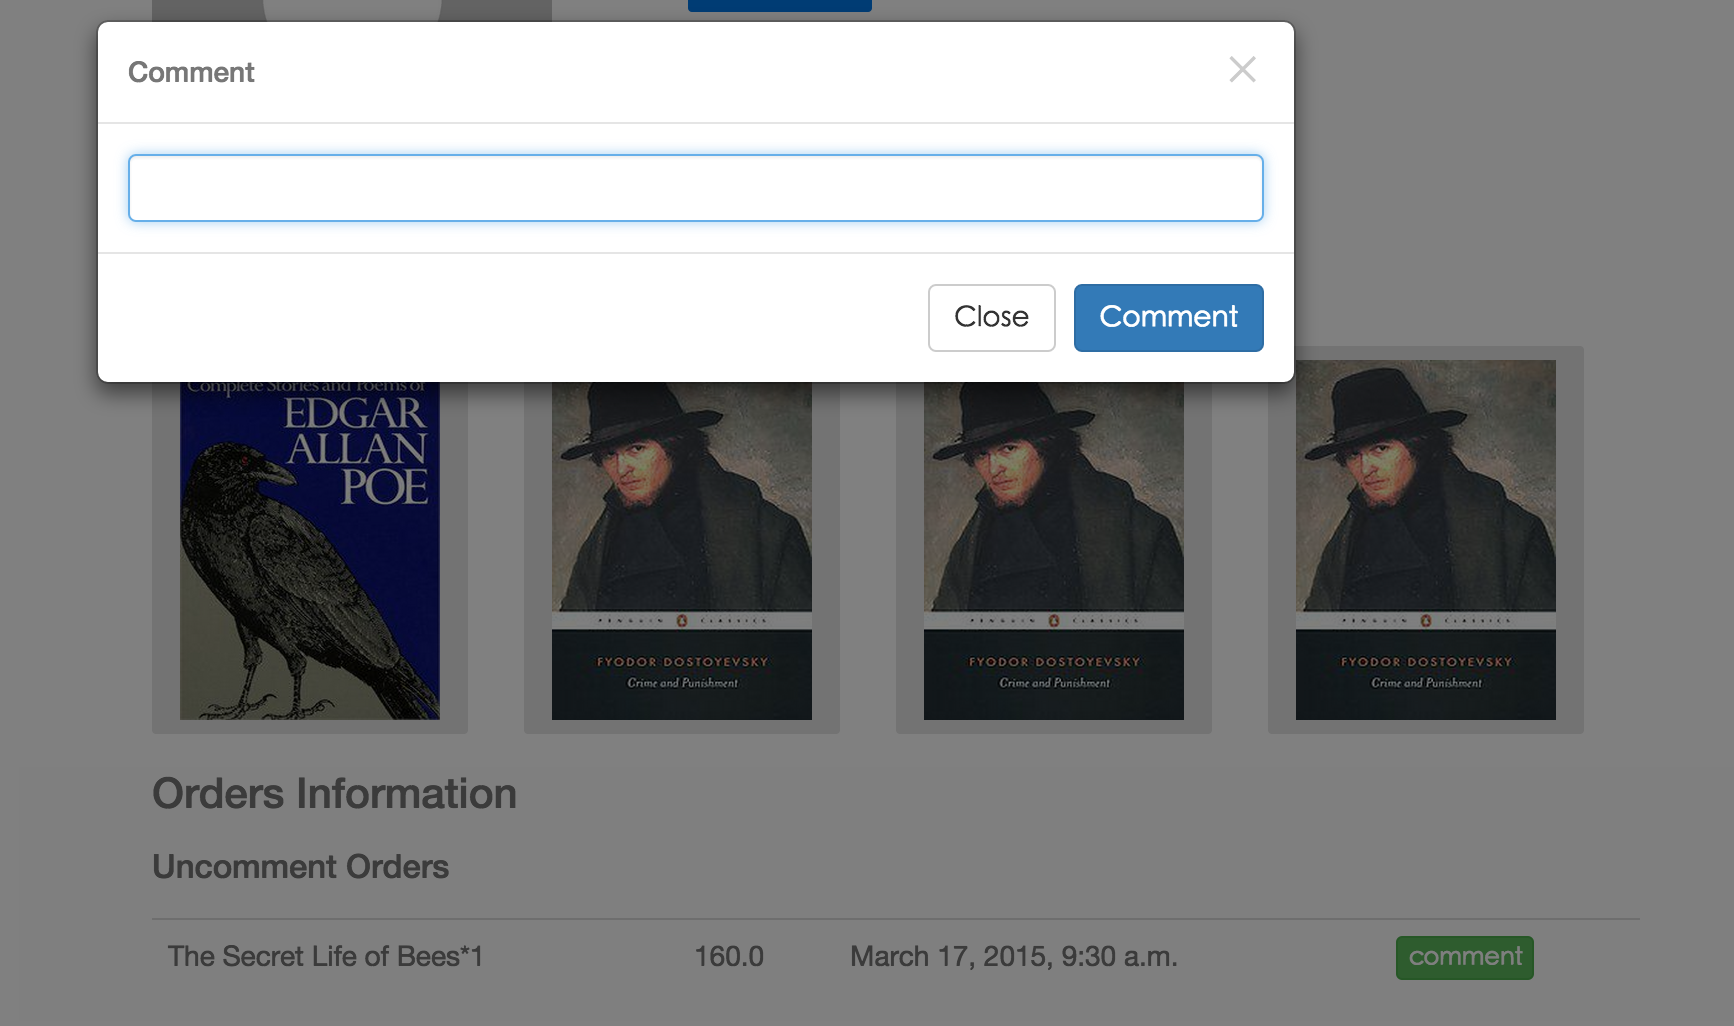Close the Comment dialog with the X icon
Image resolution: width=1734 pixels, height=1026 pixels.
click(x=1242, y=70)
